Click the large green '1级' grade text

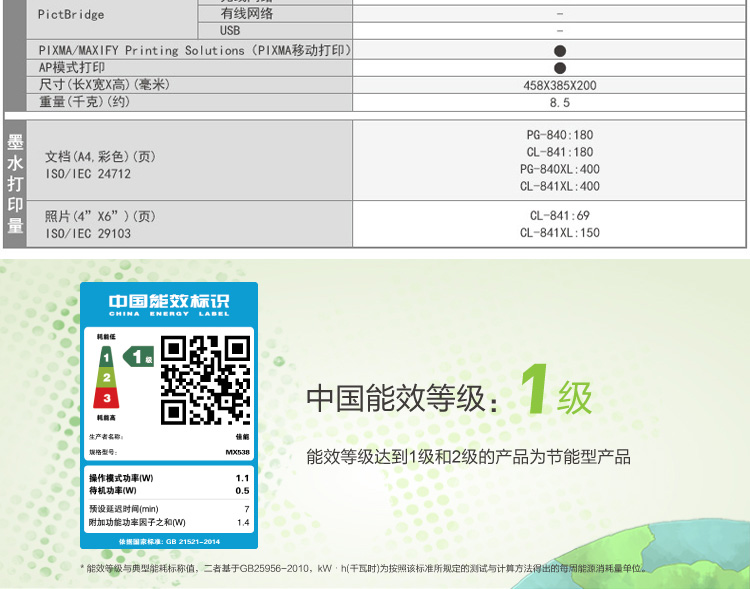point(556,390)
